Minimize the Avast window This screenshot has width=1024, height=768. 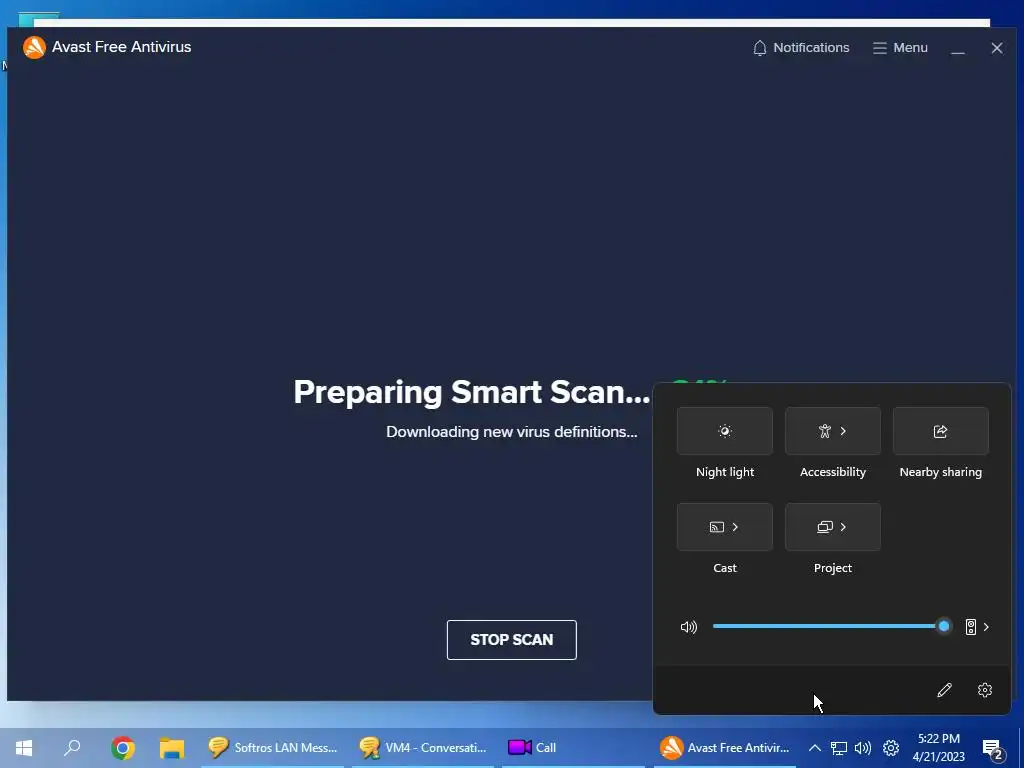point(957,48)
